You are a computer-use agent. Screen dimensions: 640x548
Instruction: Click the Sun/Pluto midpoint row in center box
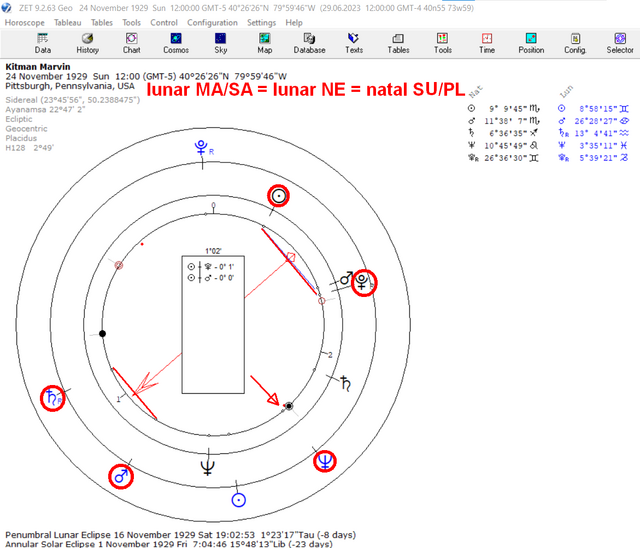(211, 267)
